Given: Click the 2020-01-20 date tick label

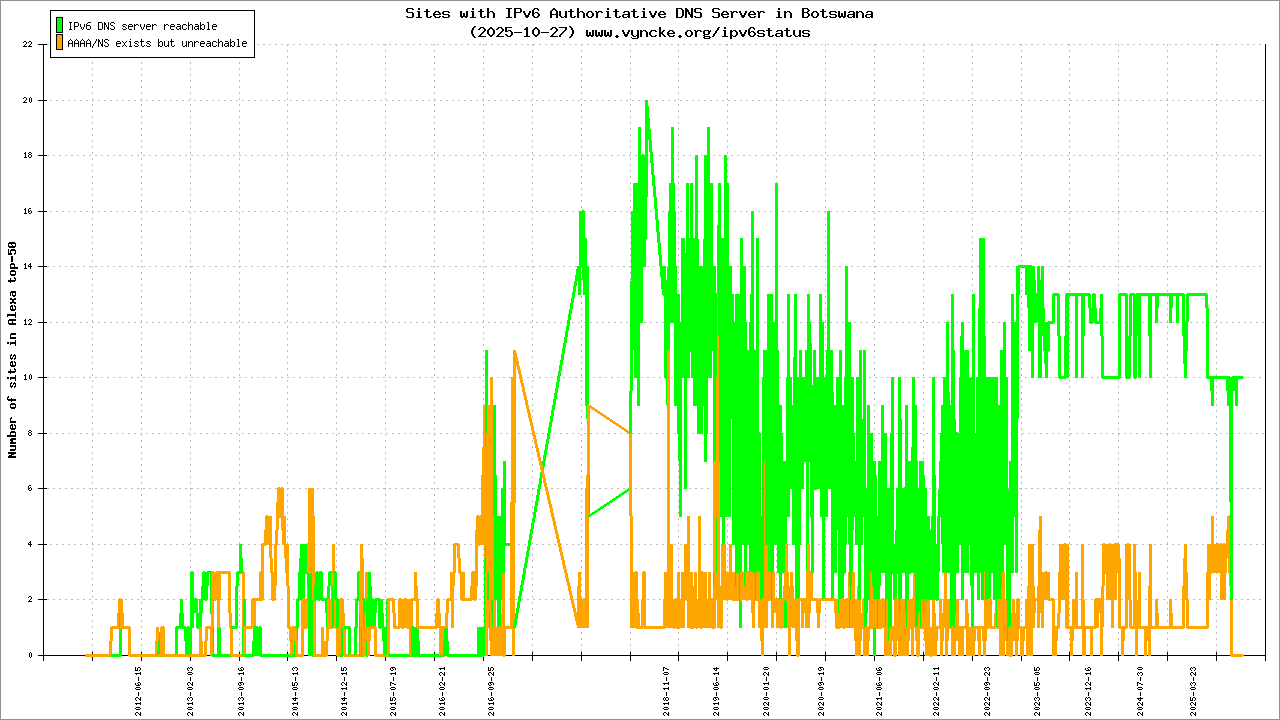Looking at the screenshot, I should [x=766, y=686].
